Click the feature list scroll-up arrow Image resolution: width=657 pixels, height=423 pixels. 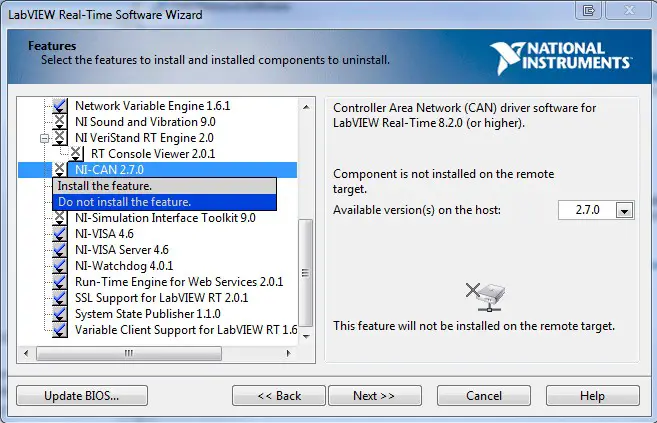pos(306,107)
